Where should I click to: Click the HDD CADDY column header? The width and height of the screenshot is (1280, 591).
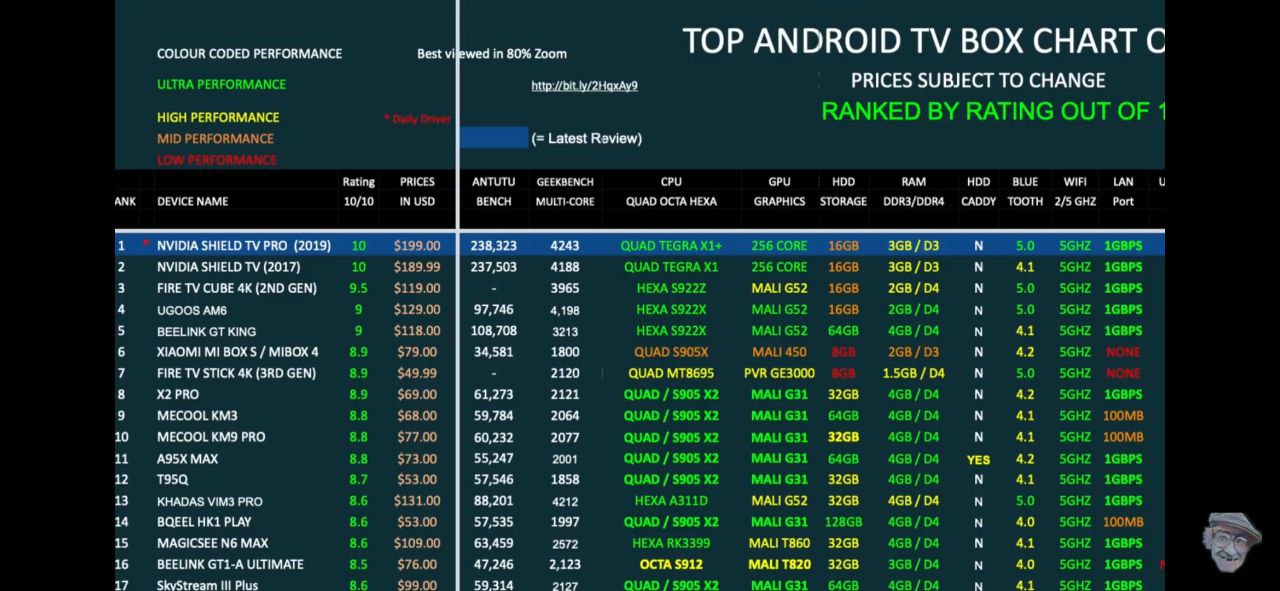(978, 191)
